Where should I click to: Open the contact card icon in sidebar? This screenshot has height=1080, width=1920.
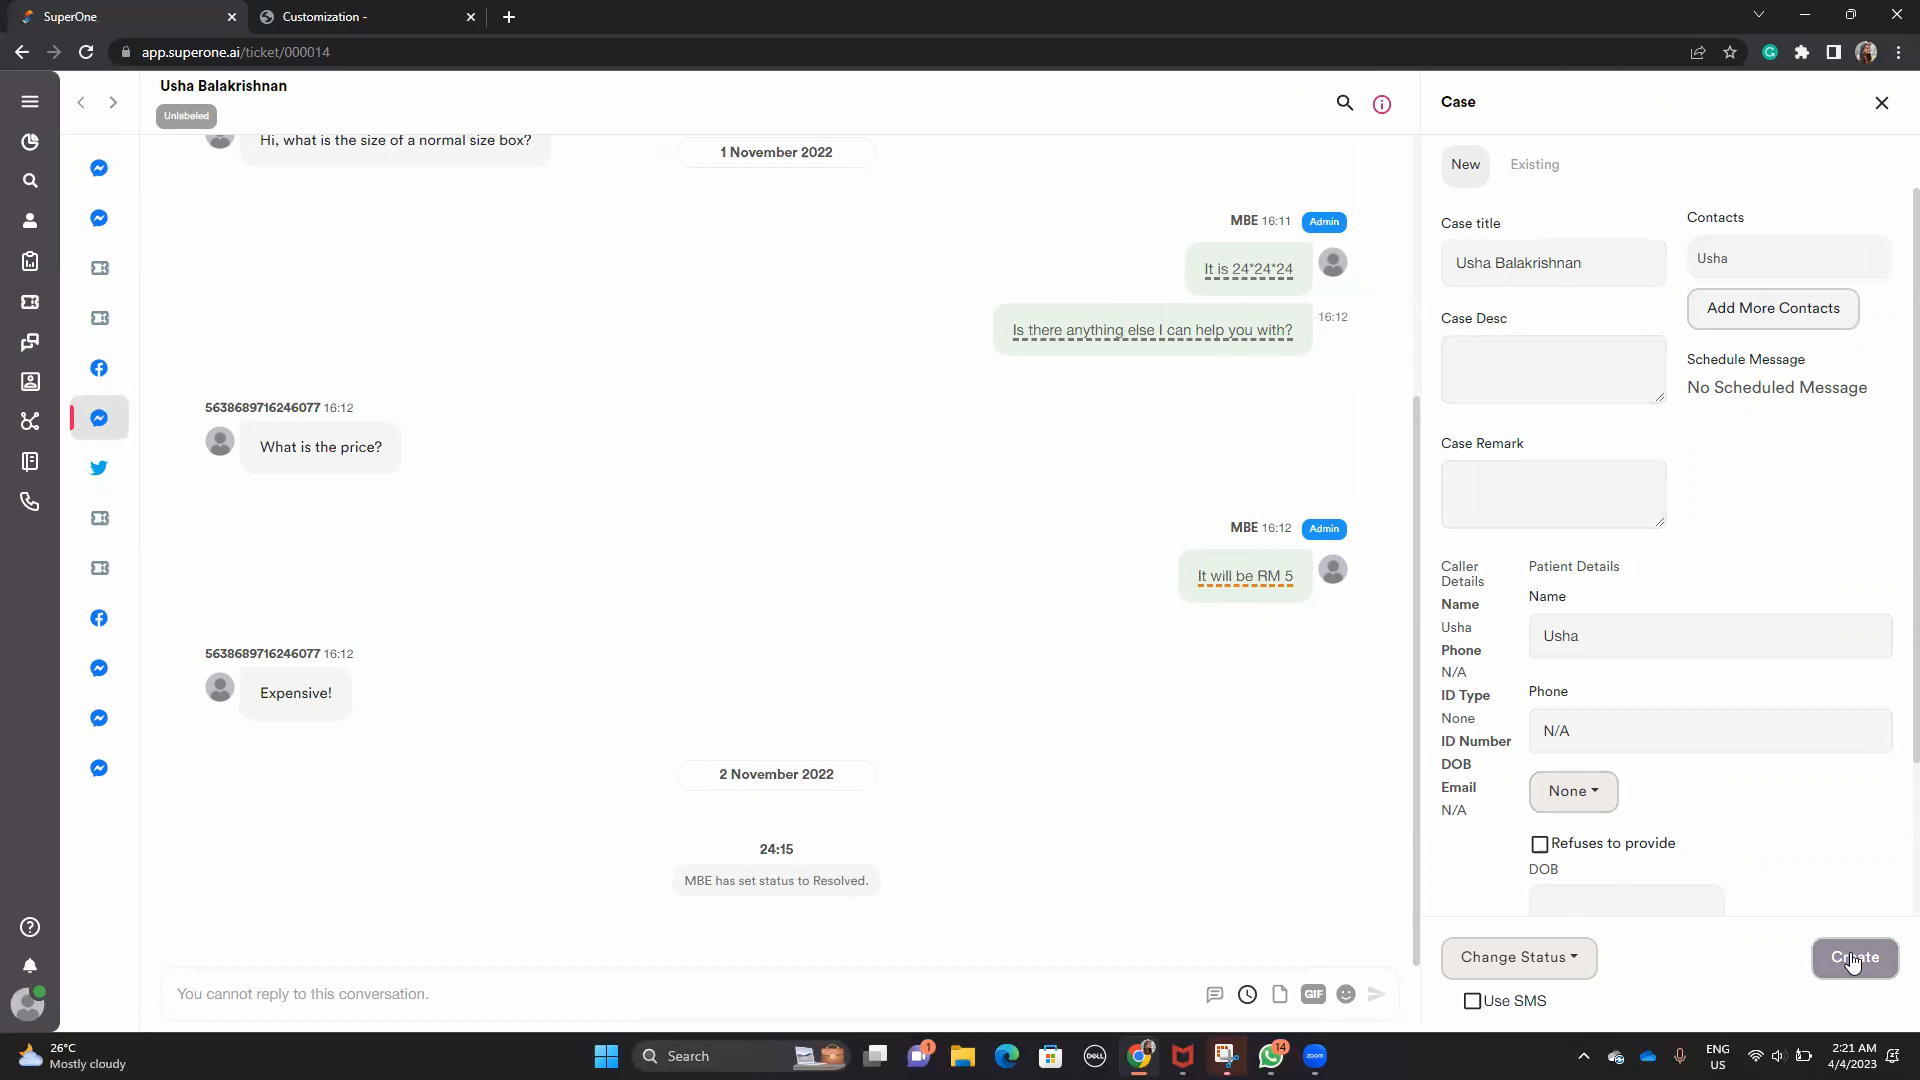coord(30,382)
